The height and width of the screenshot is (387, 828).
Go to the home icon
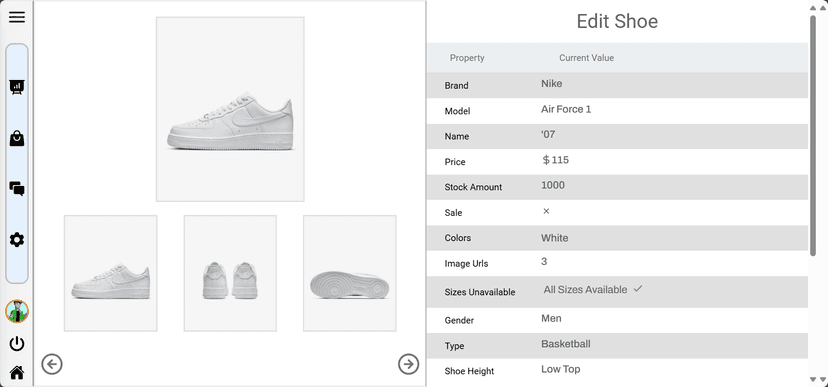pyautogui.click(x=17, y=373)
